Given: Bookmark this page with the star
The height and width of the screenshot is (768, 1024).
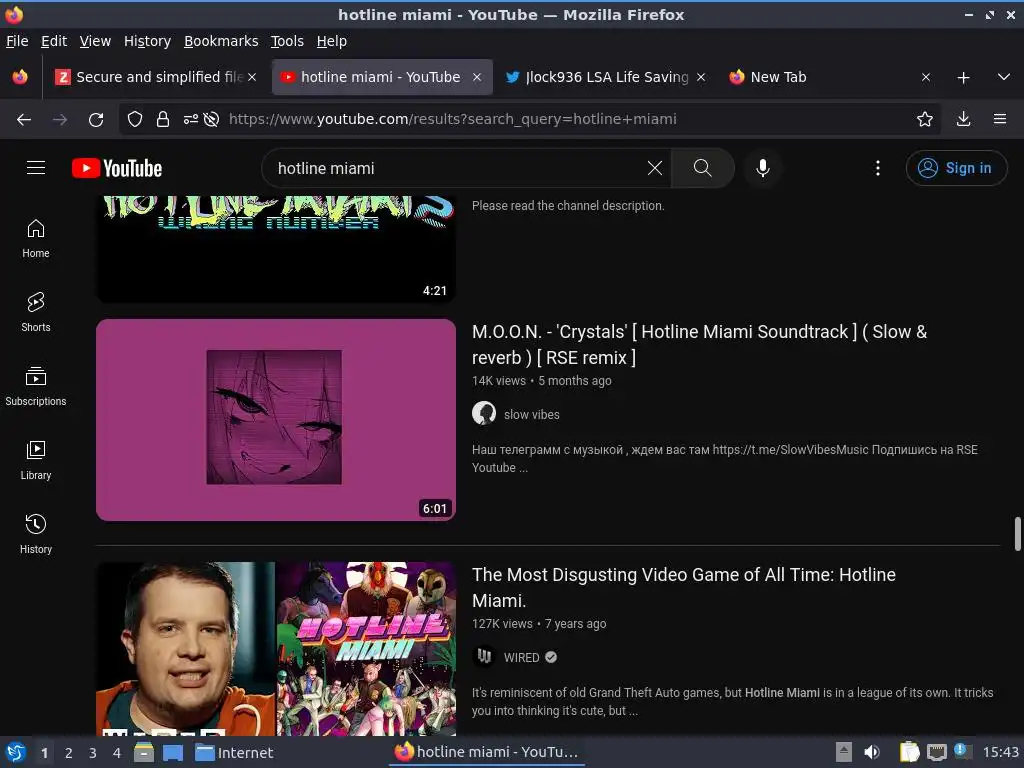Looking at the screenshot, I should pyautogui.click(x=925, y=119).
